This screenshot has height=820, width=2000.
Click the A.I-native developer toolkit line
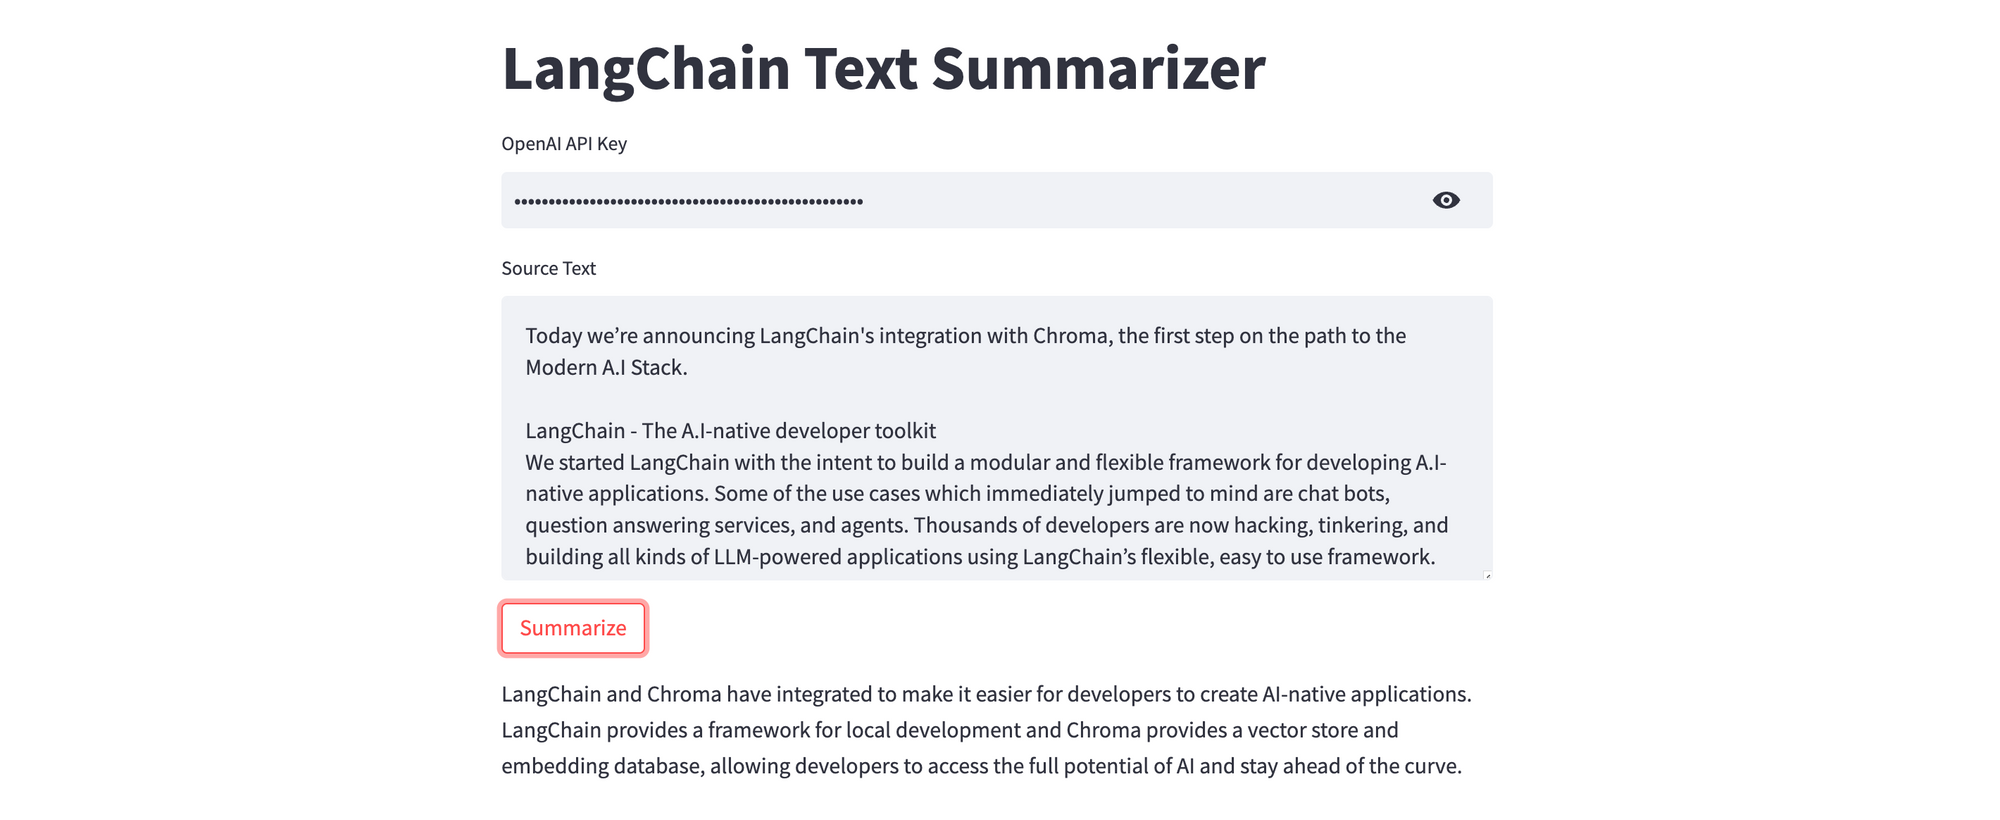pos(730,431)
